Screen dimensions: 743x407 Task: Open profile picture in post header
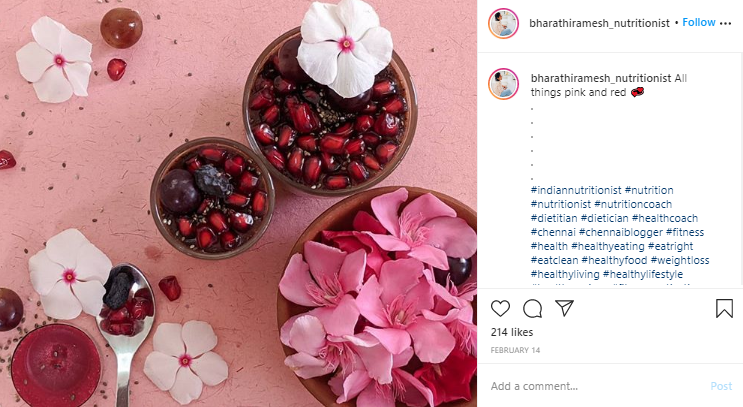point(503,23)
